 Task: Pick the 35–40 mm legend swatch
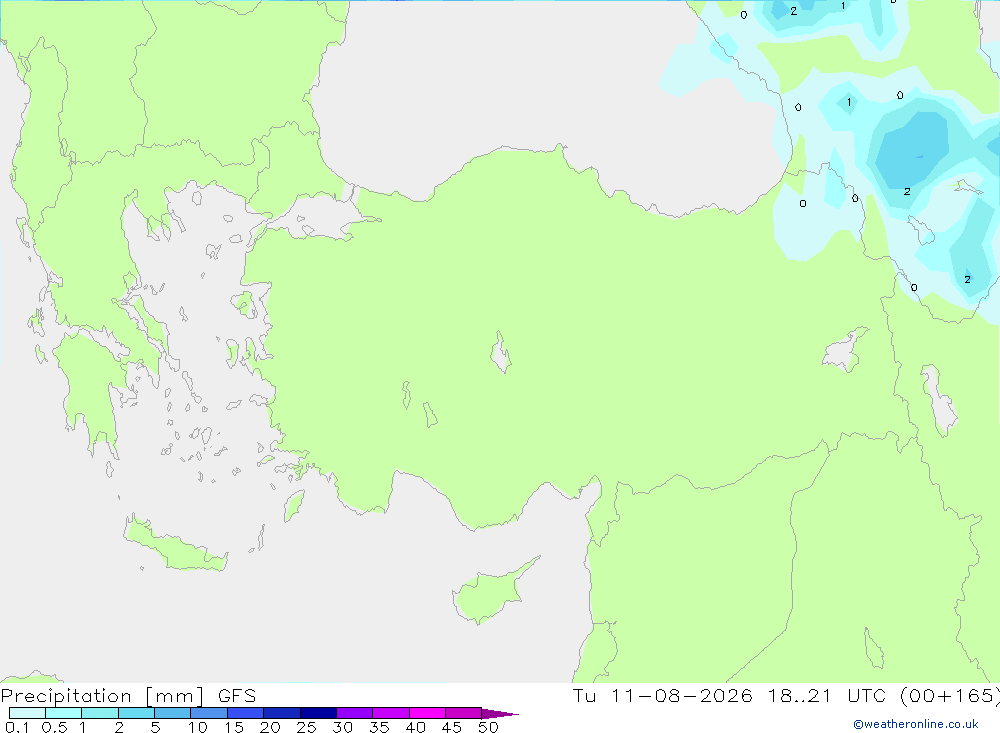pyautogui.click(x=391, y=713)
